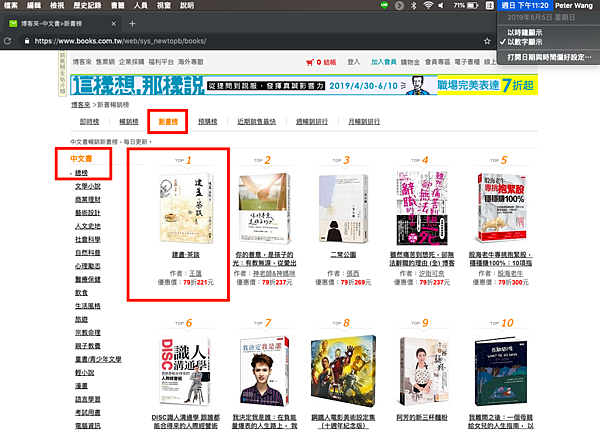Open the 電子書櫃 link
600x432 pixels.
(x=467, y=62)
